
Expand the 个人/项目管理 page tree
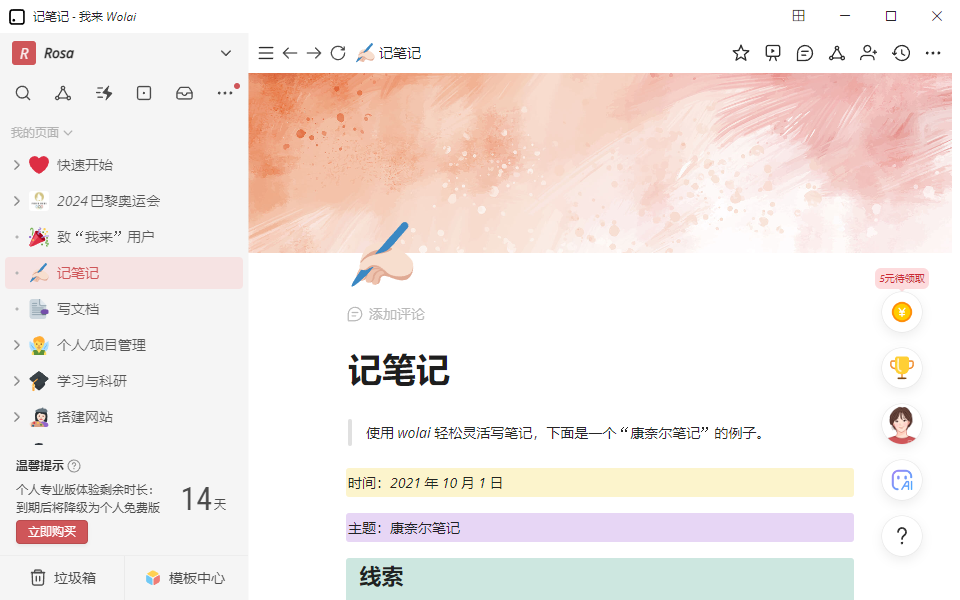click(17, 345)
